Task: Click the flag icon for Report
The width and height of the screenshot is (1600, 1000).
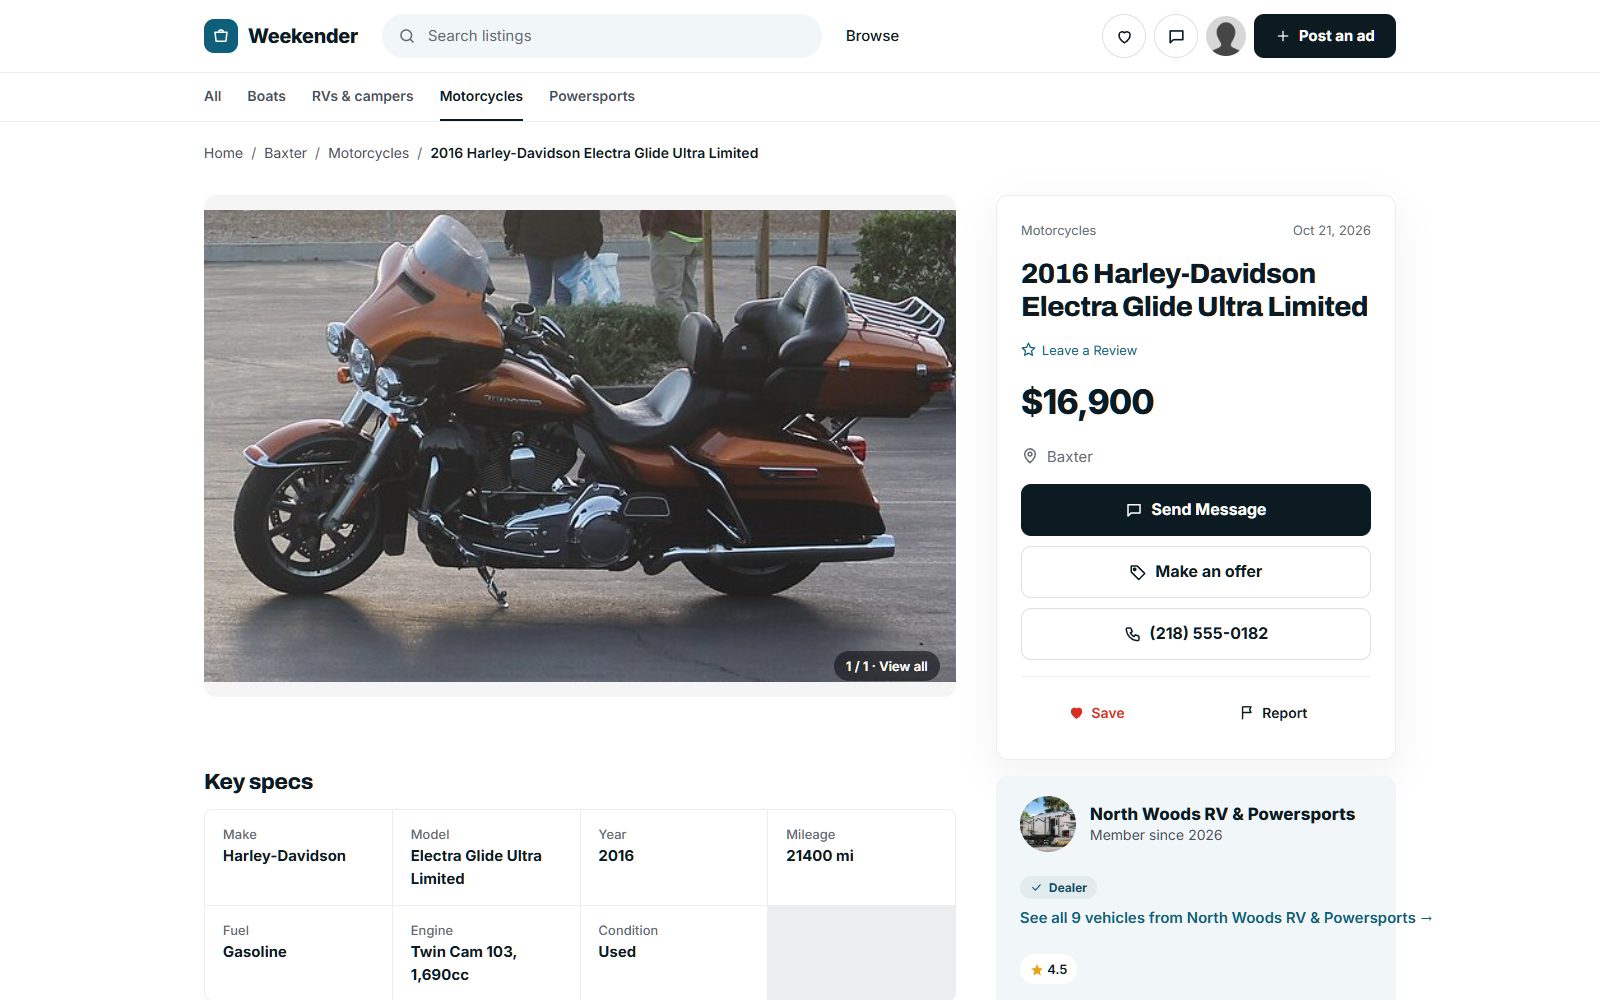Action: pyautogui.click(x=1246, y=713)
